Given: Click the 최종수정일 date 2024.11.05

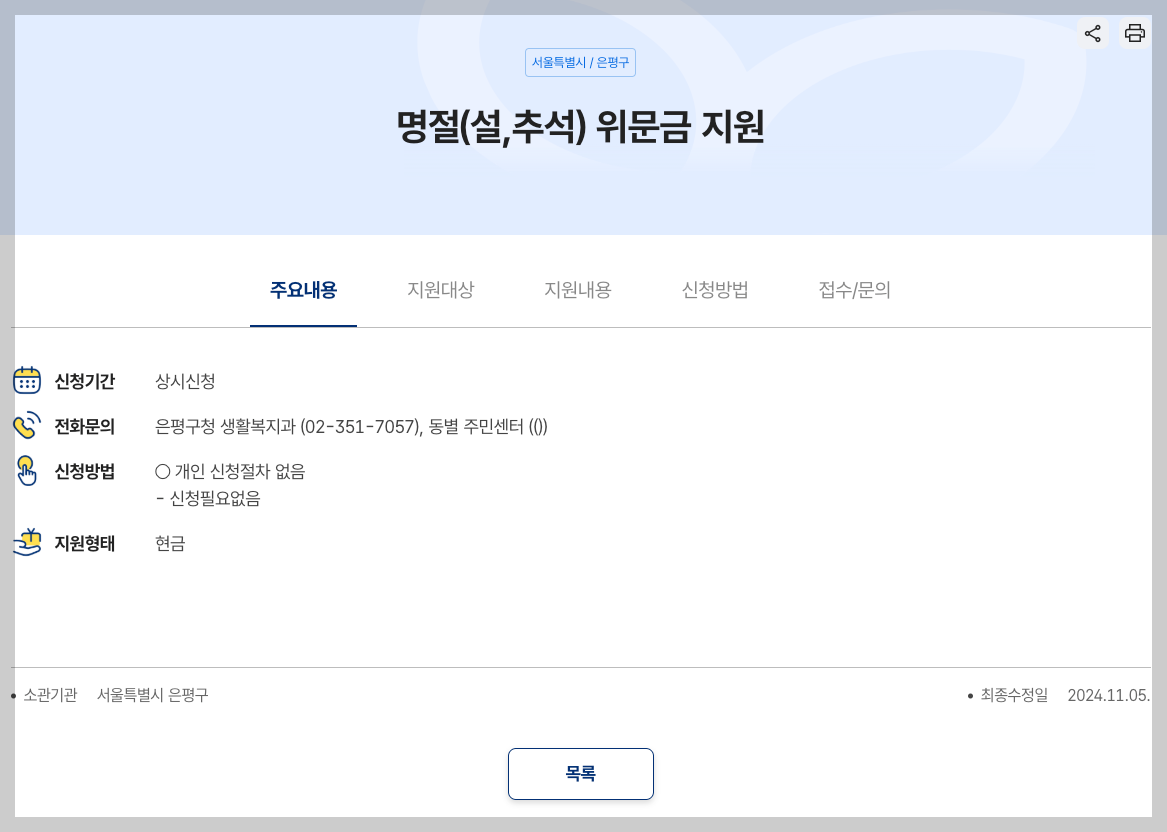Looking at the screenshot, I should 1110,695.
